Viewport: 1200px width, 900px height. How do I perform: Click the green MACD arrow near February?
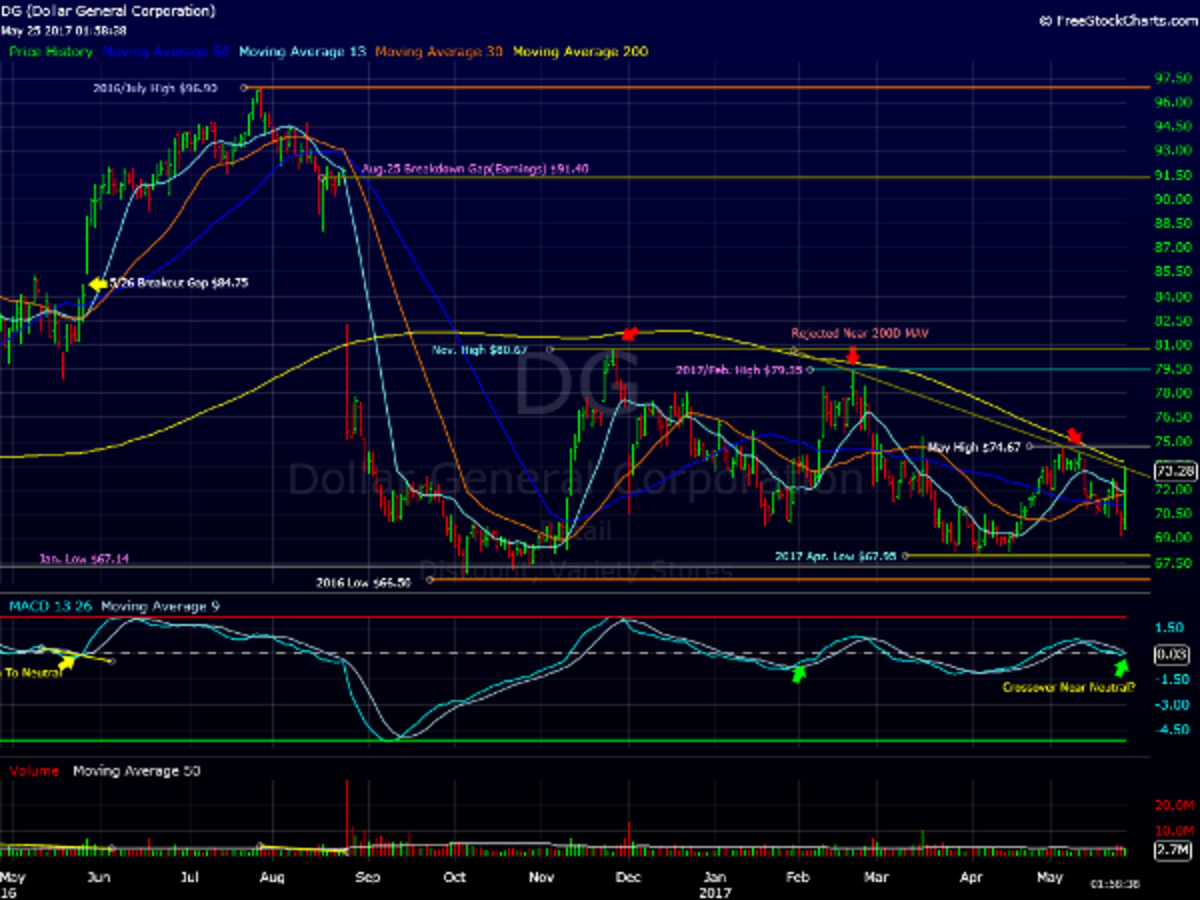click(x=798, y=674)
